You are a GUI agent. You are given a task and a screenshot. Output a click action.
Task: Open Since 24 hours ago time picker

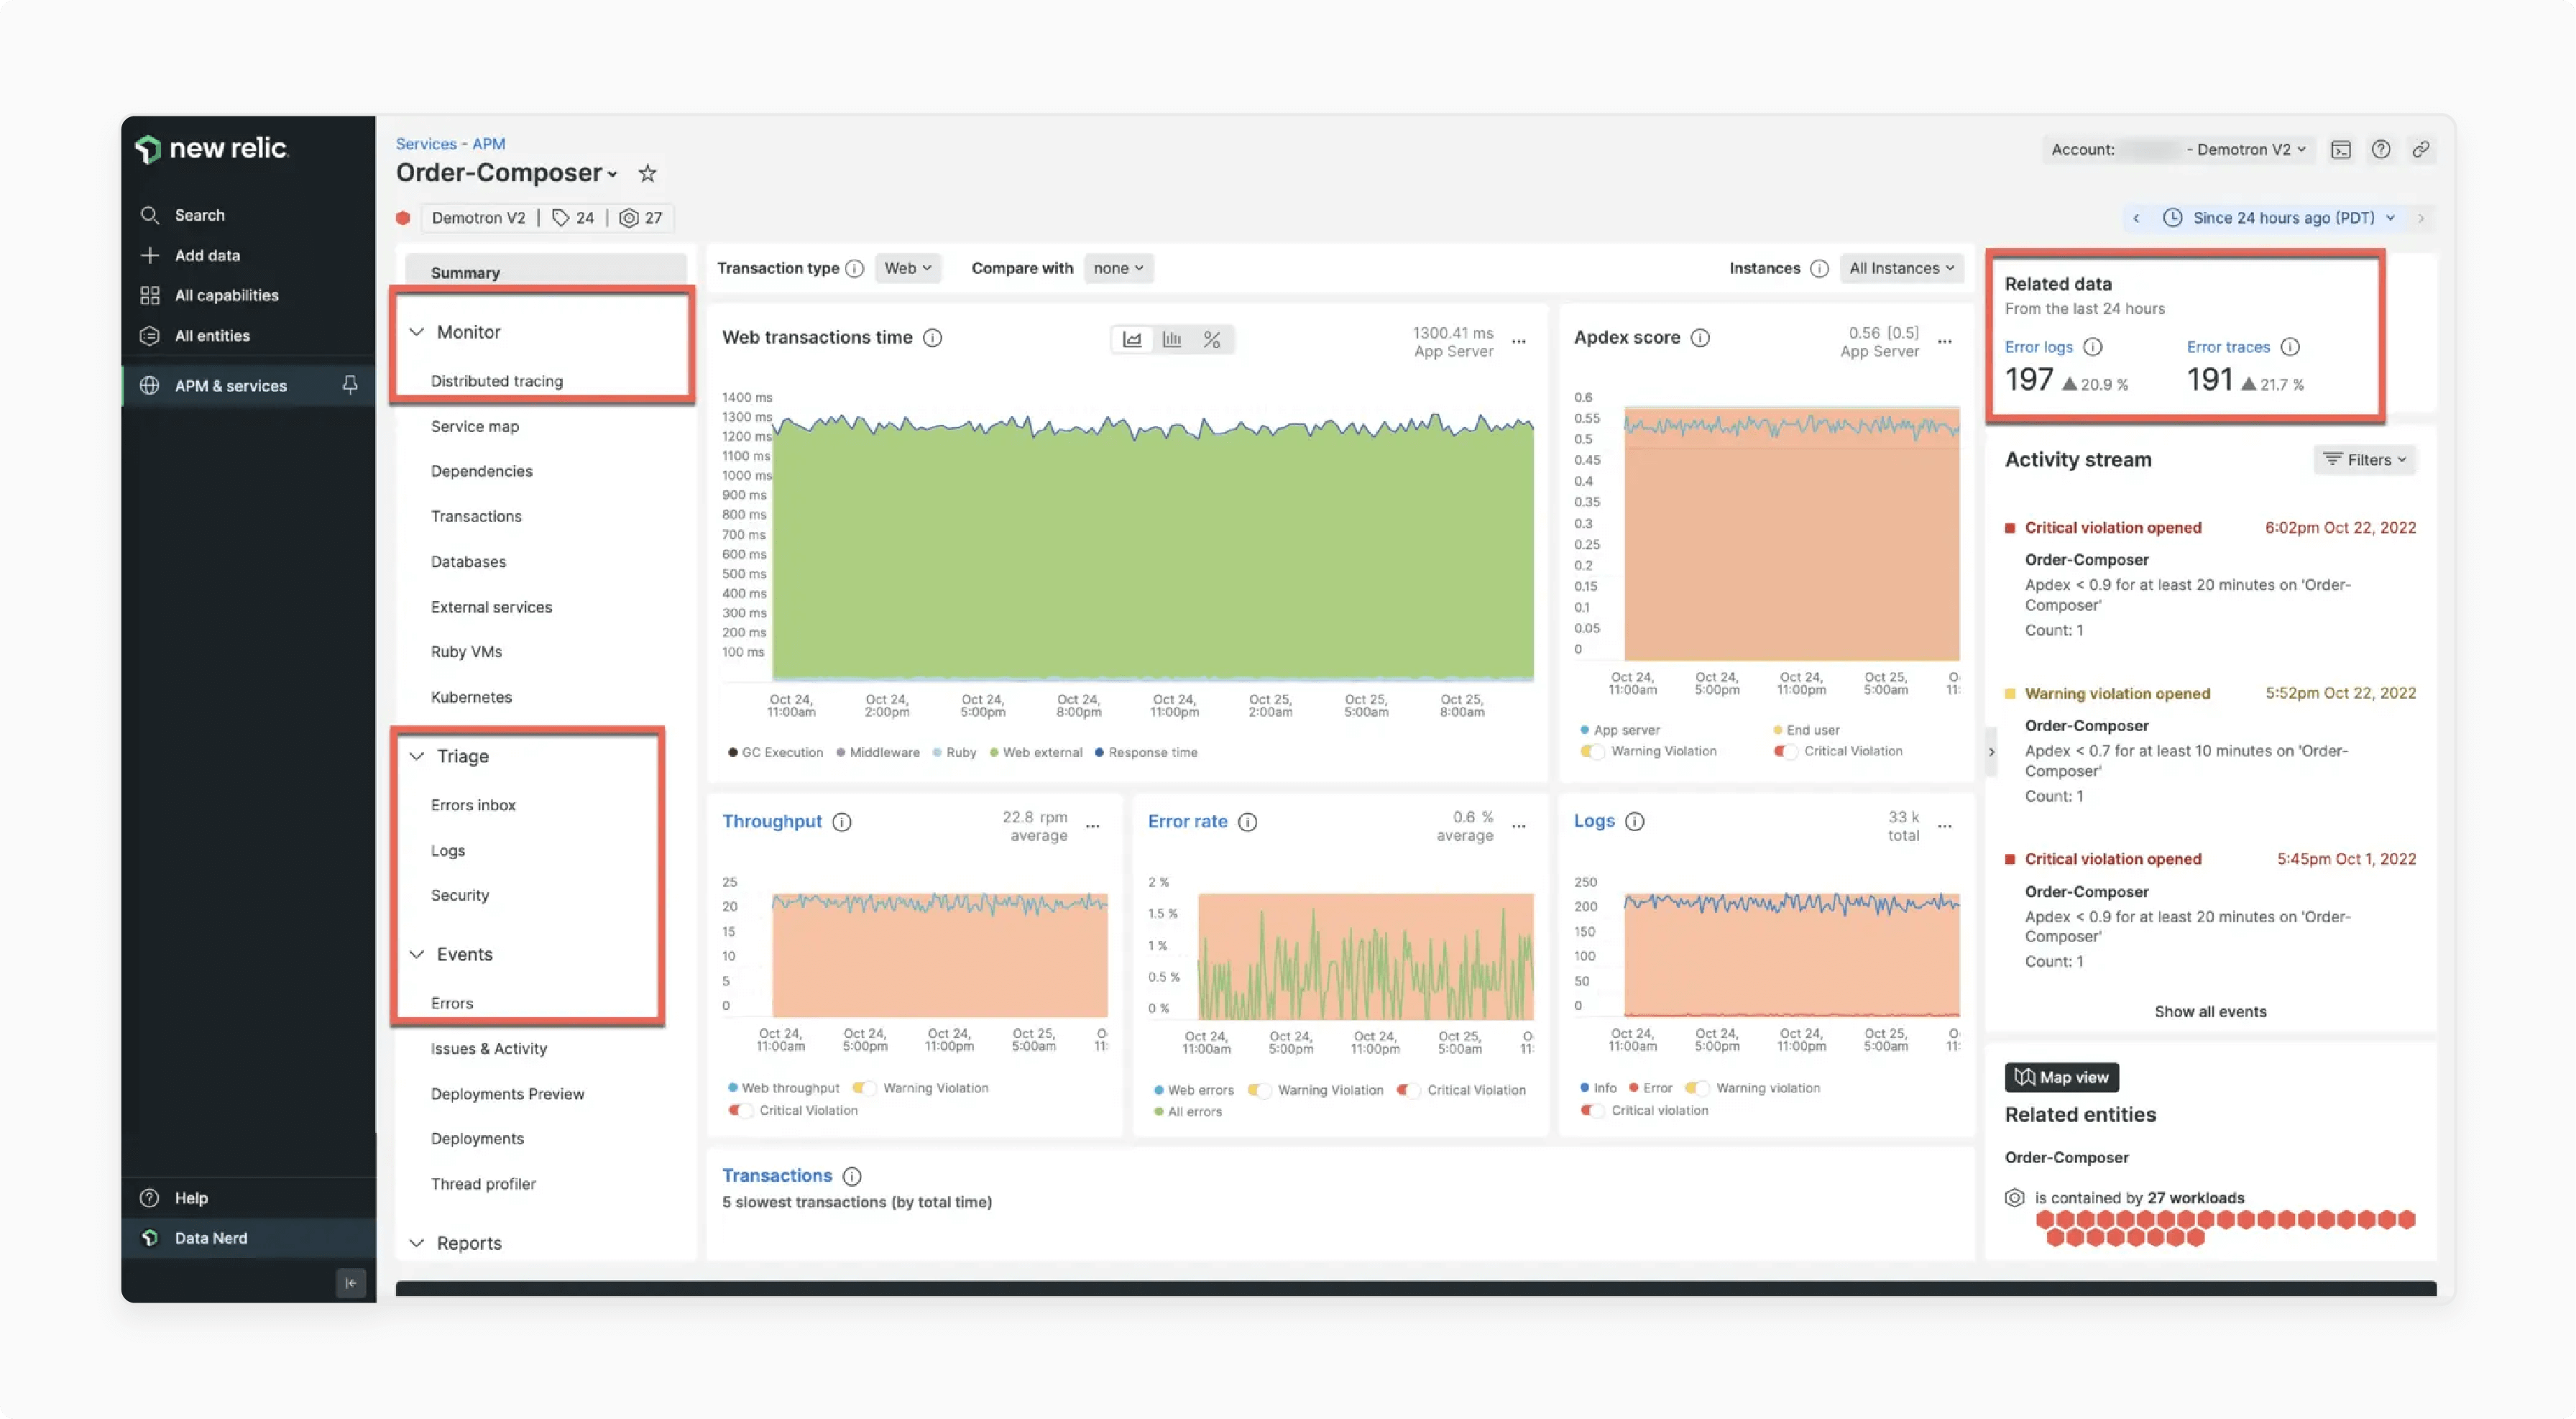2281,218
